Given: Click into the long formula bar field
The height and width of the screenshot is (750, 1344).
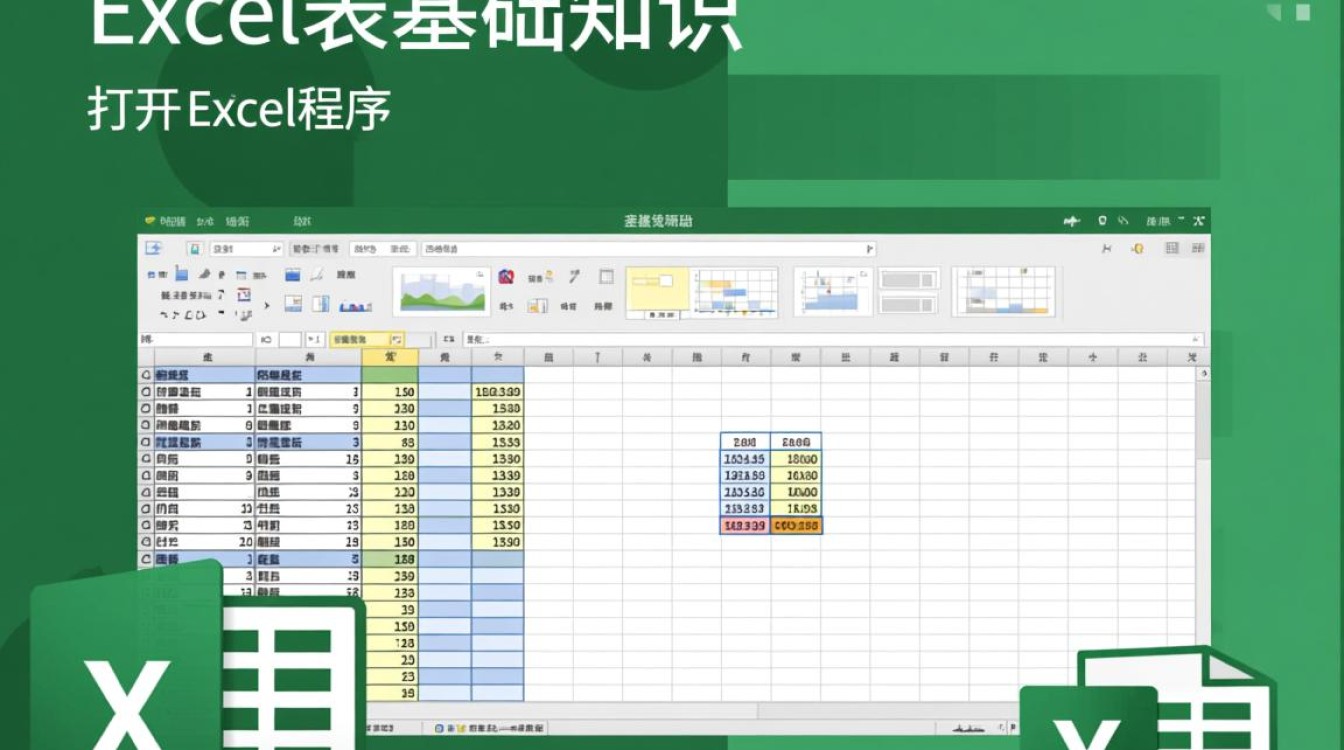Looking at the screenshot, I should [x=833, y=340].
